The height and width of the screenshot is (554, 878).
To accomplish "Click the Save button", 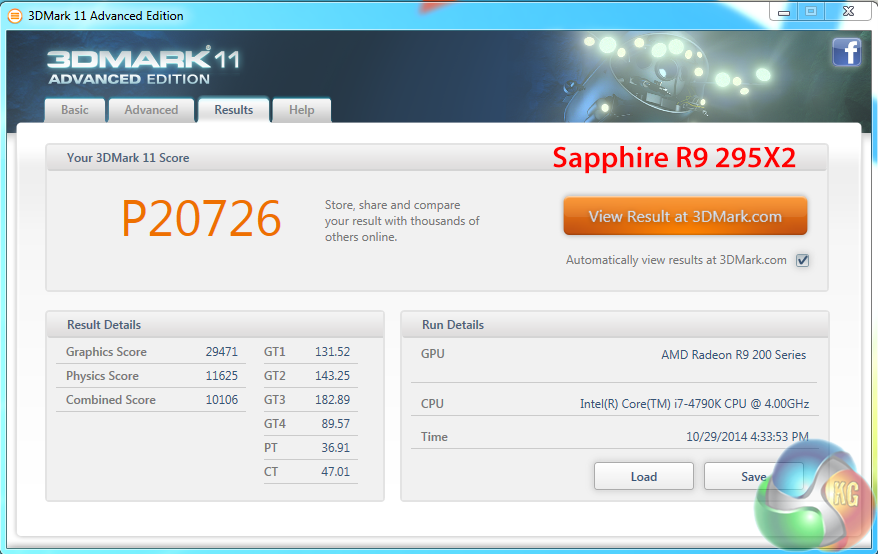I will coord(740,476).
